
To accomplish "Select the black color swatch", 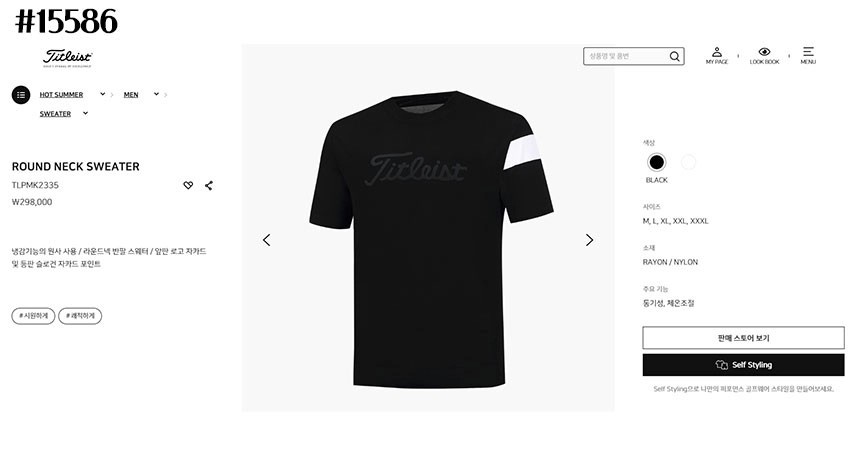I will tap(657, 162).
